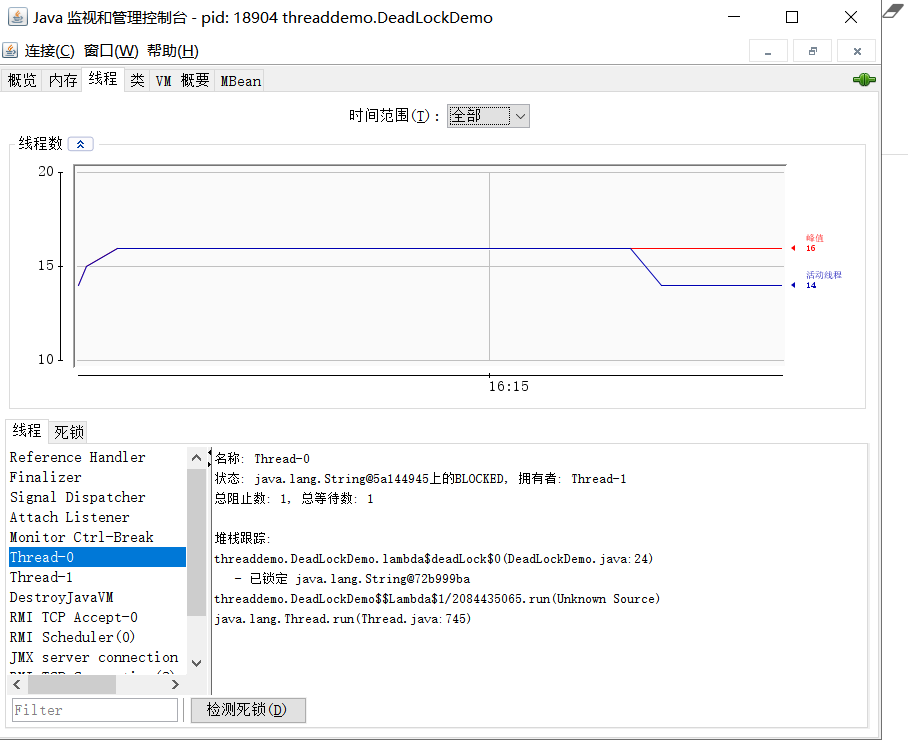The height and width of the screenshot is (742, 908).
Task: Click the blue 活动线程 14 legend marker
Action: (x=817, y=280)
